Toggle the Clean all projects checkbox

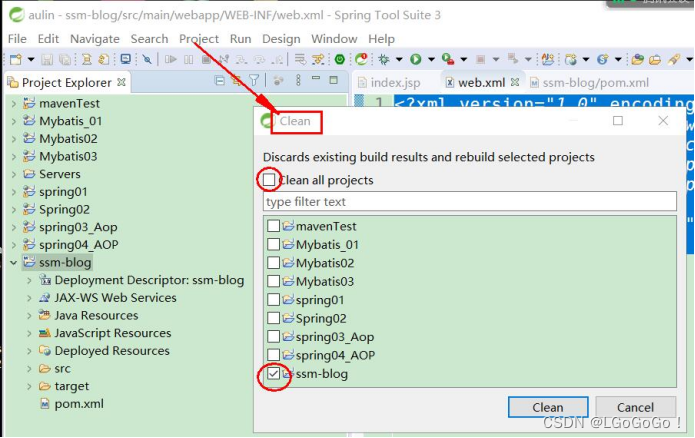coord(269,180)
